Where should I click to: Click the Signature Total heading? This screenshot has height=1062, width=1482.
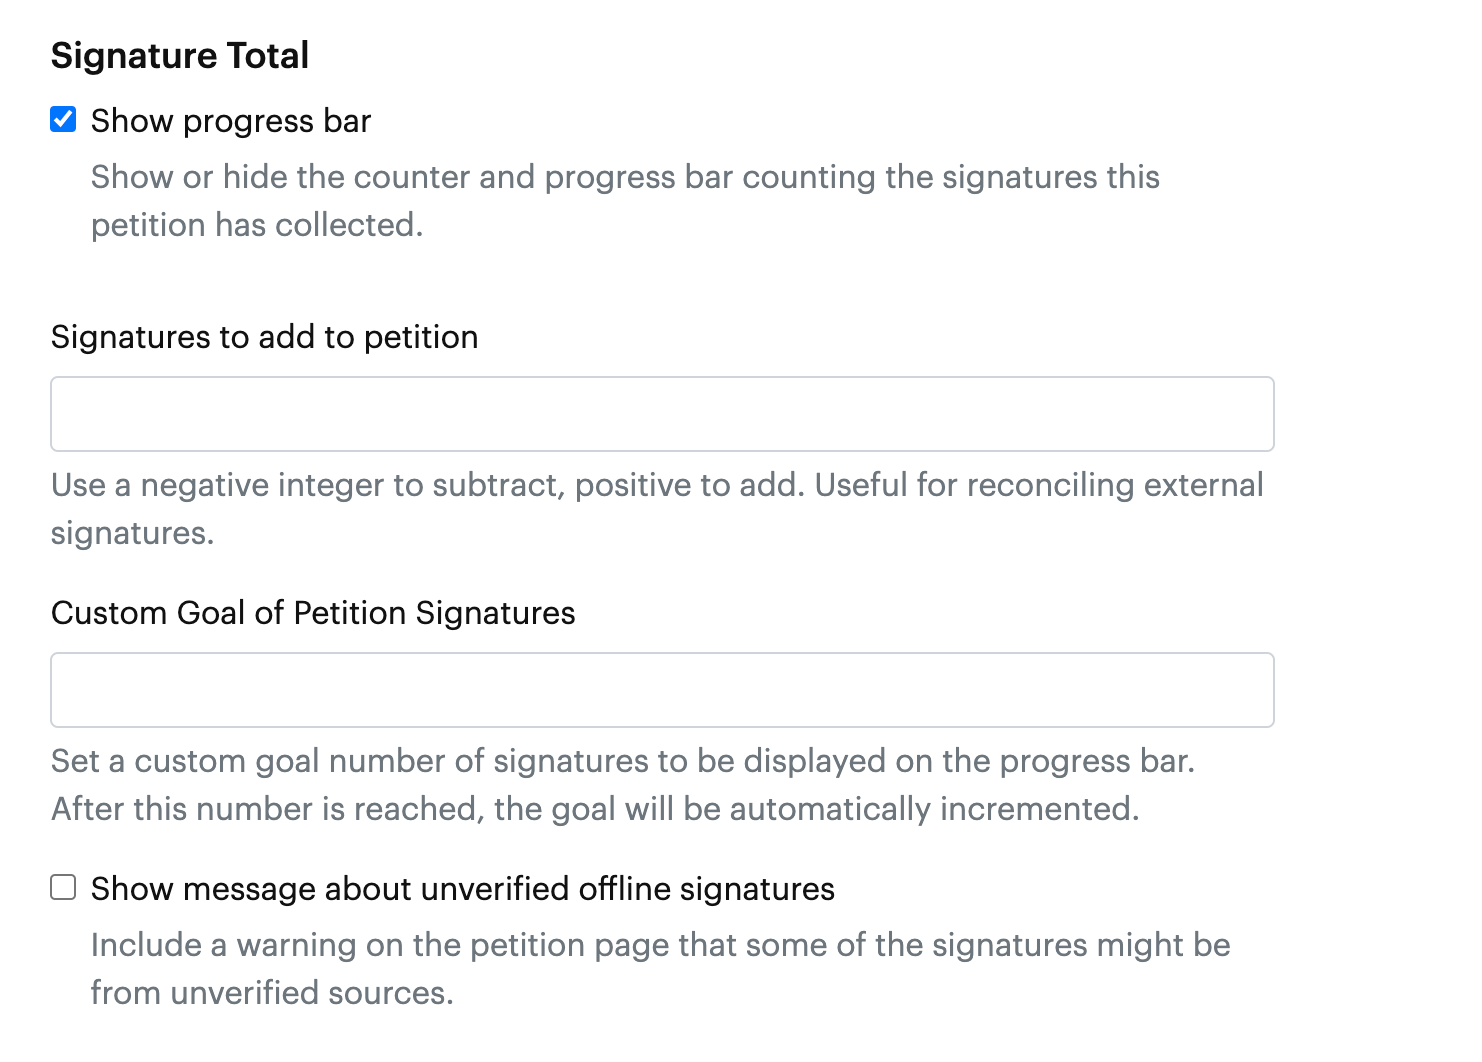180,55
